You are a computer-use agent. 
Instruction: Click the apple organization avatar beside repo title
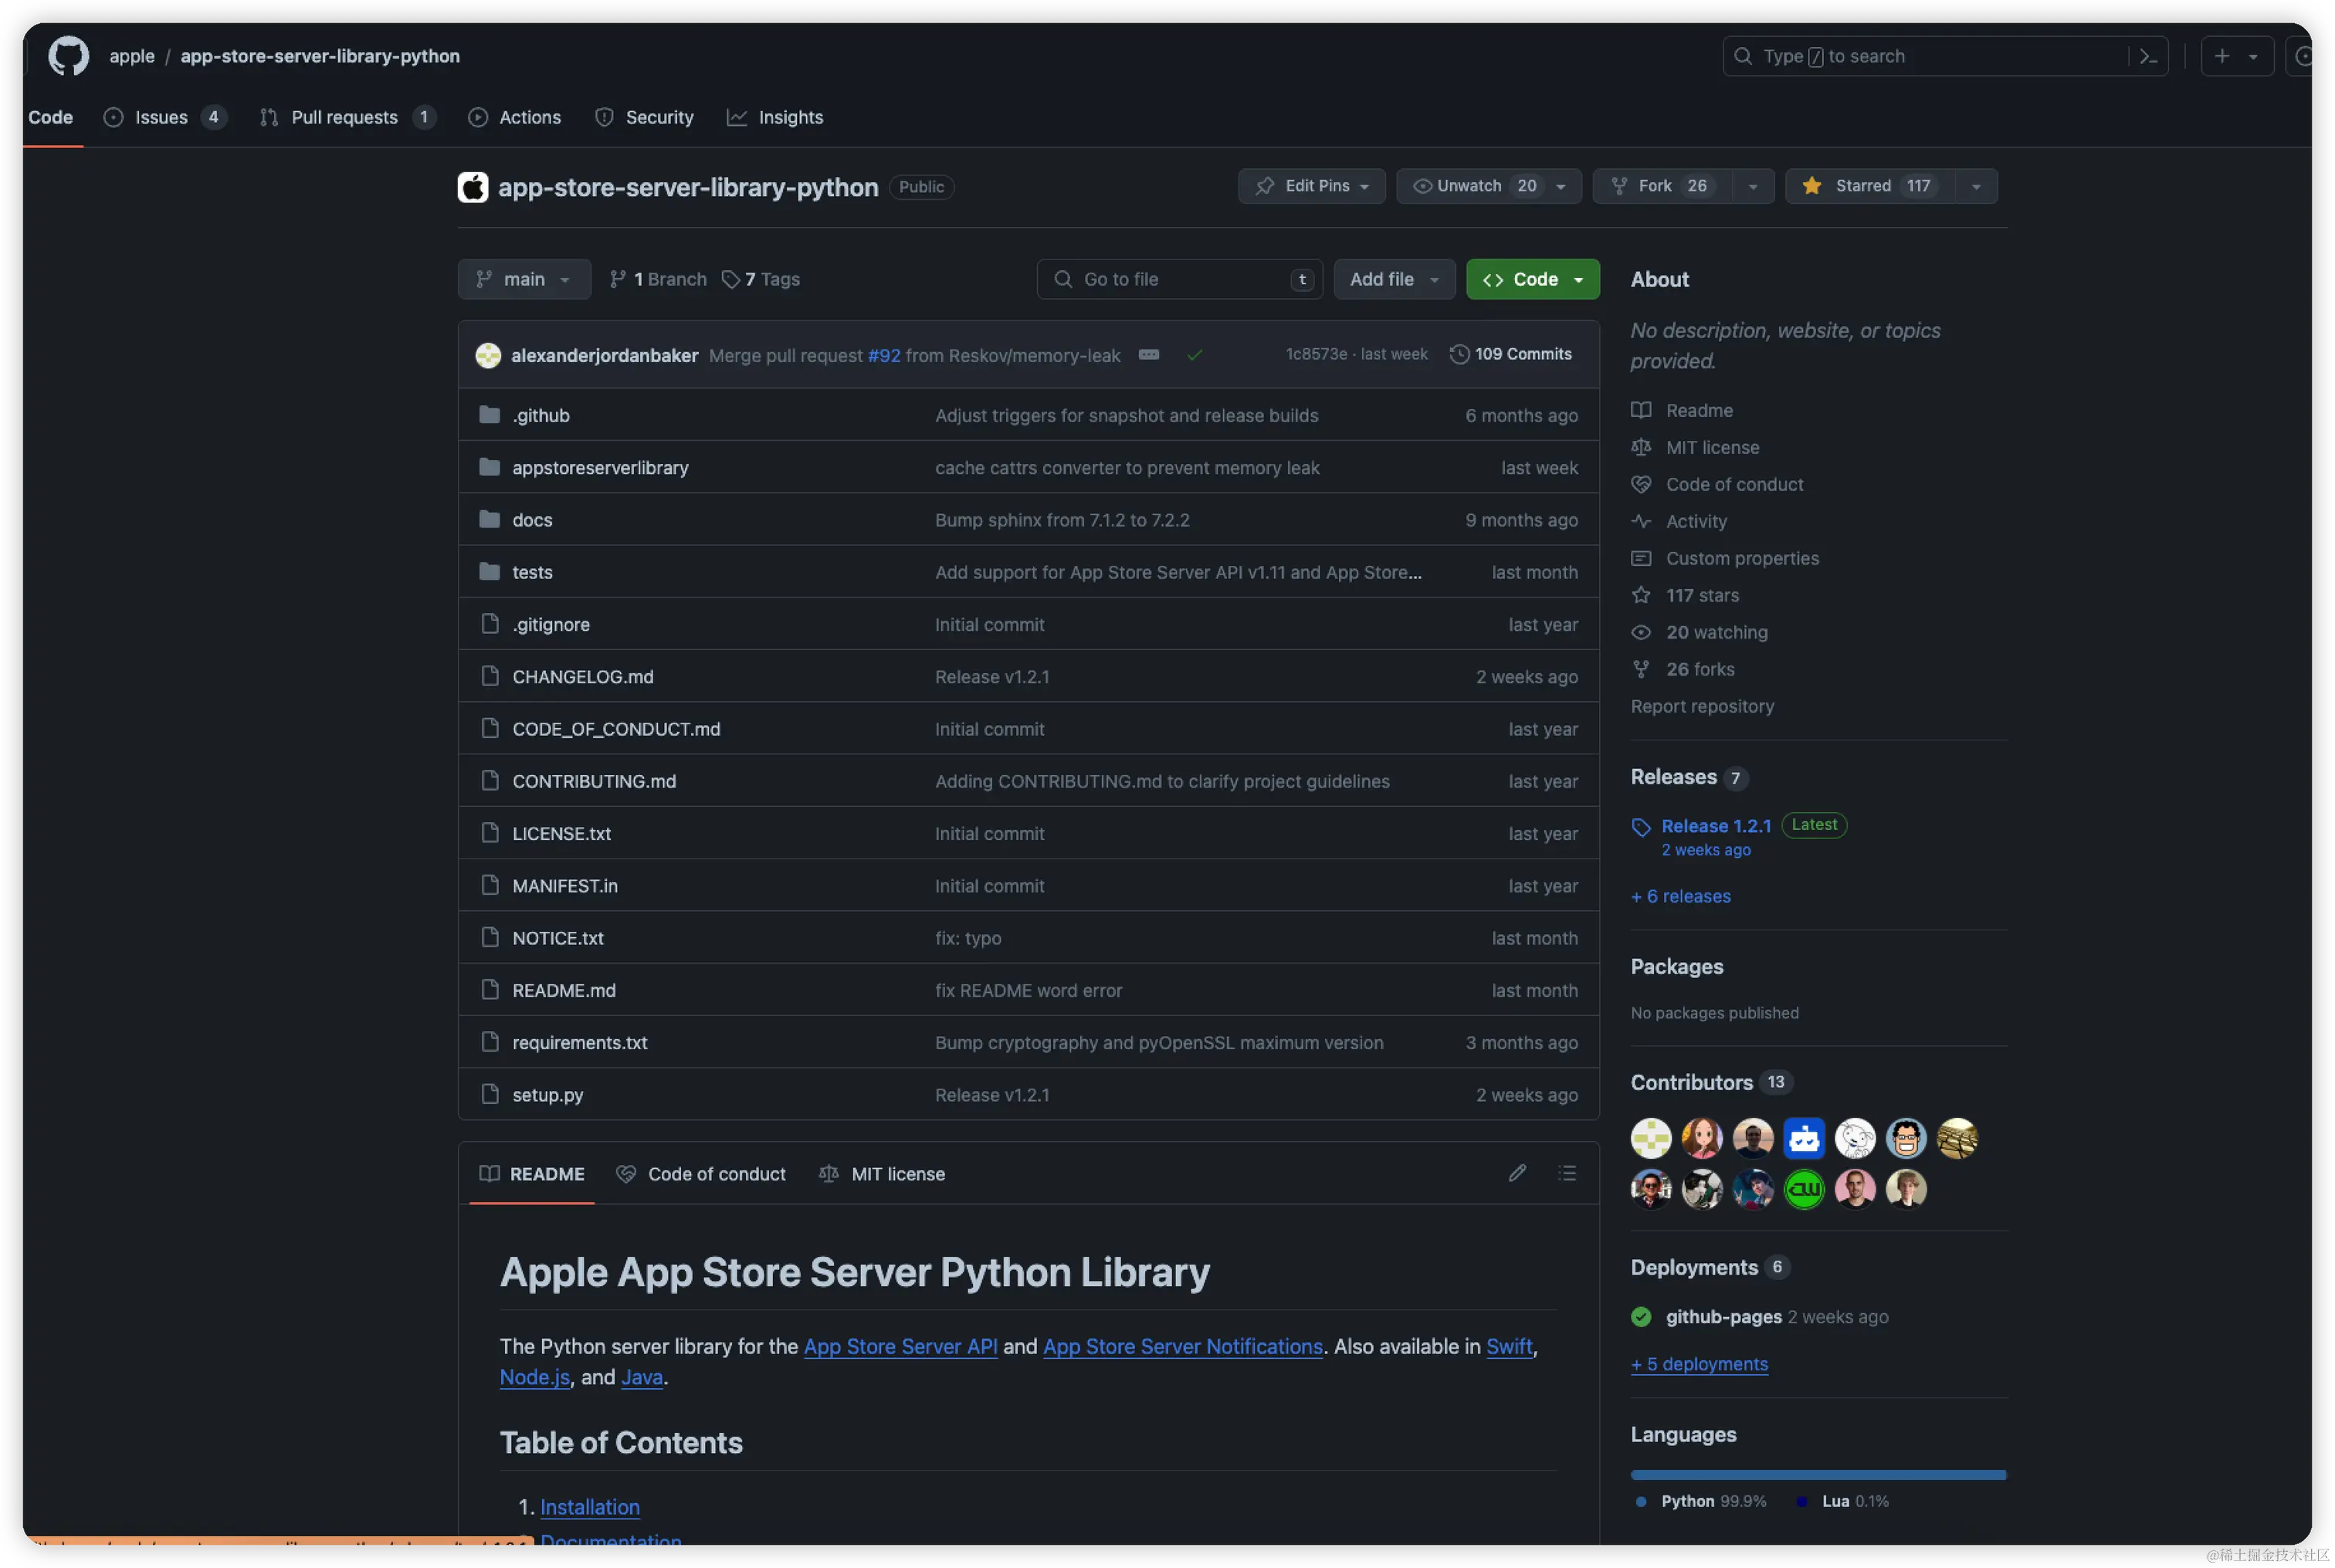coord(473,187)
